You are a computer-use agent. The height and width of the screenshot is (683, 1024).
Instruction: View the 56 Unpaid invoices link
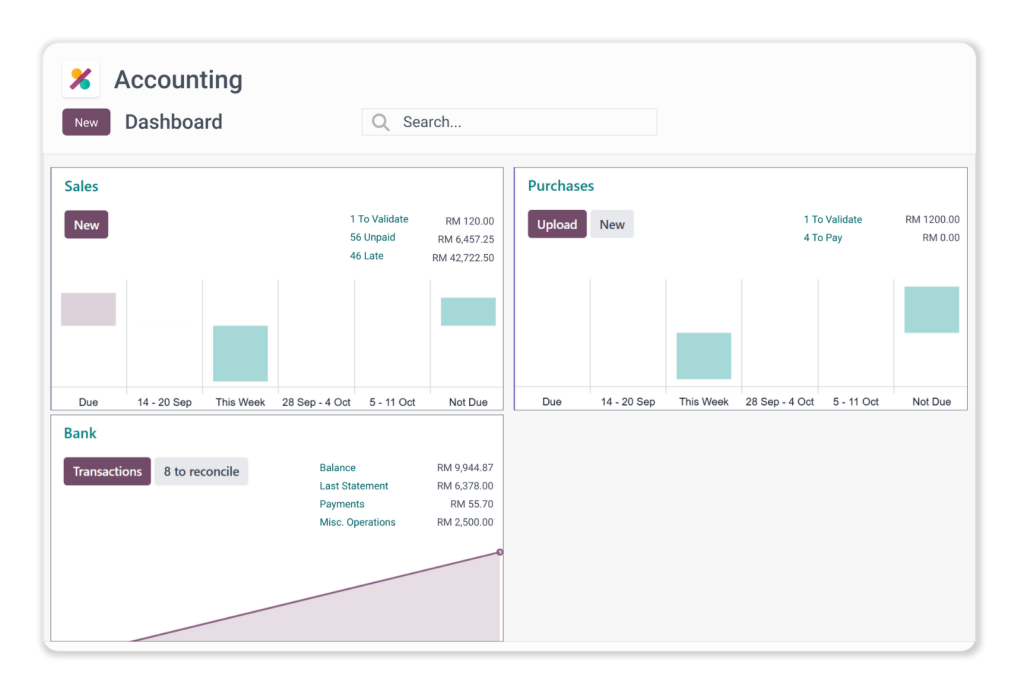372,238
